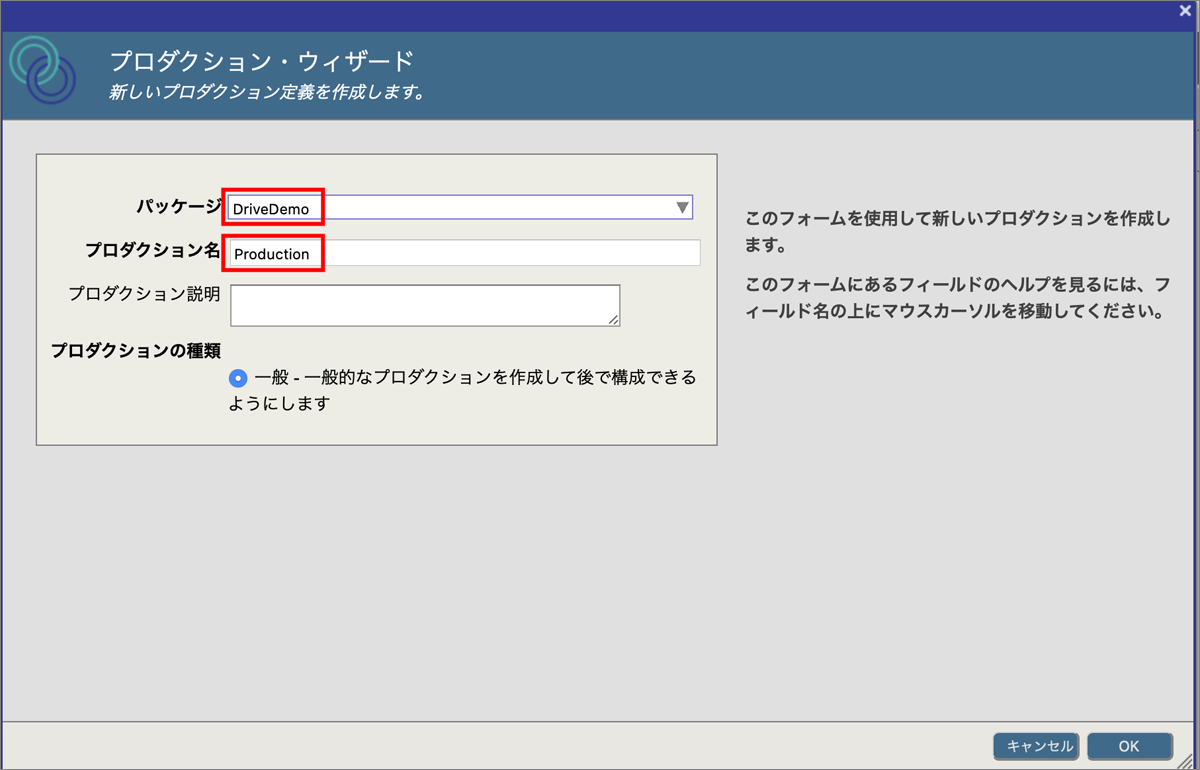The width and height of the screenshot is (1200, 770).
Task: Click the プロダクション説明 text area
Action: tap(425, 305)
